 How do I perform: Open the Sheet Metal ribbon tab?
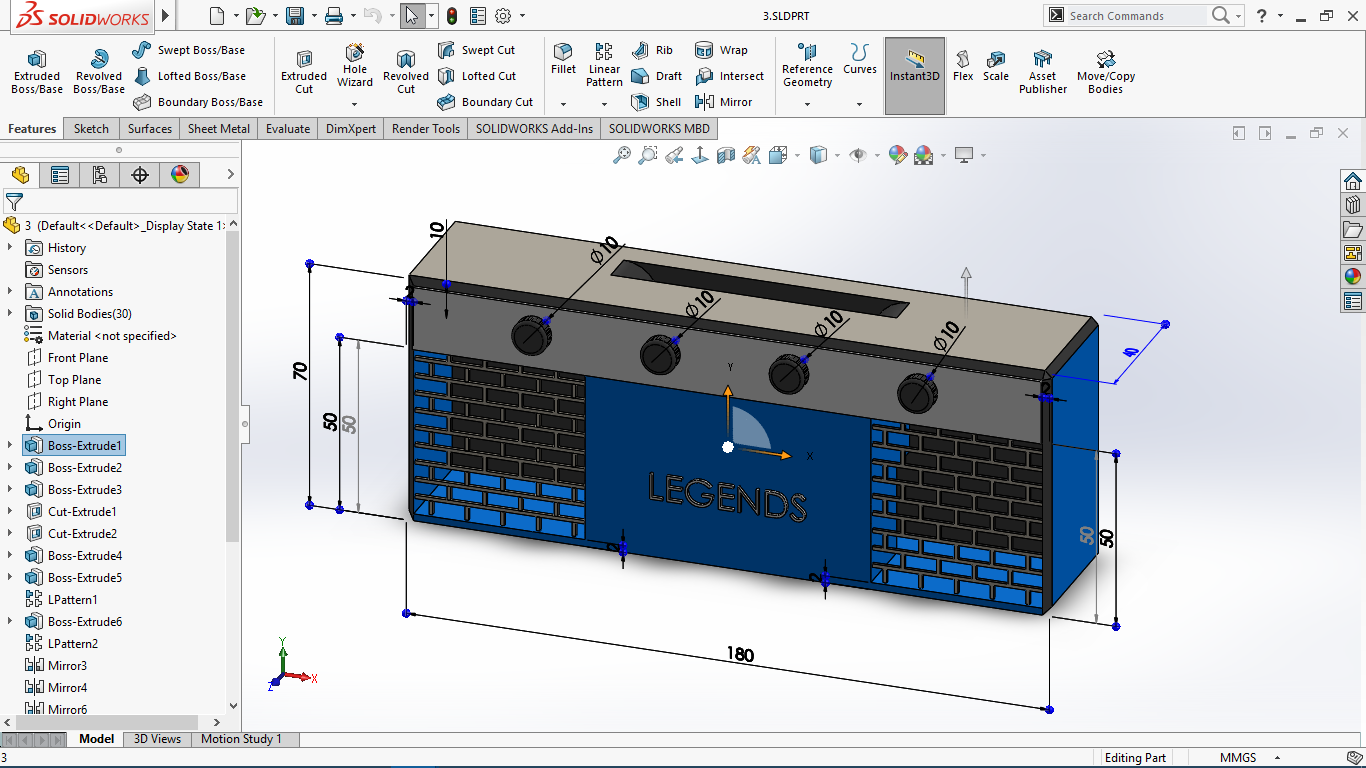tap(219, 128)
